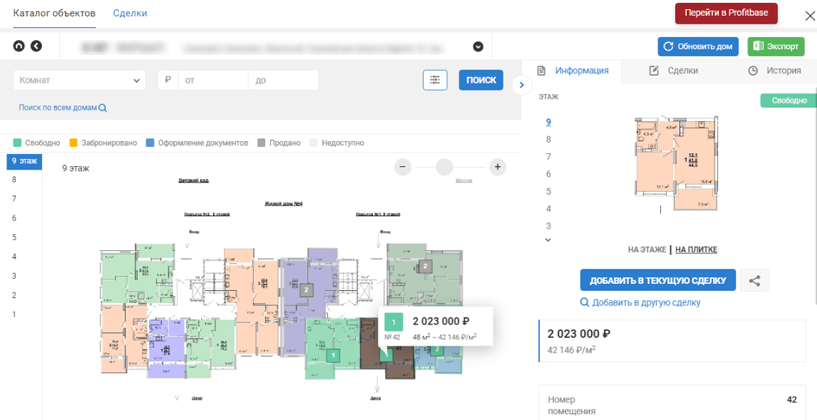Screen dimensions: 817x420
Task: Open the Сделки panel tab
Action: click(674, 70)
